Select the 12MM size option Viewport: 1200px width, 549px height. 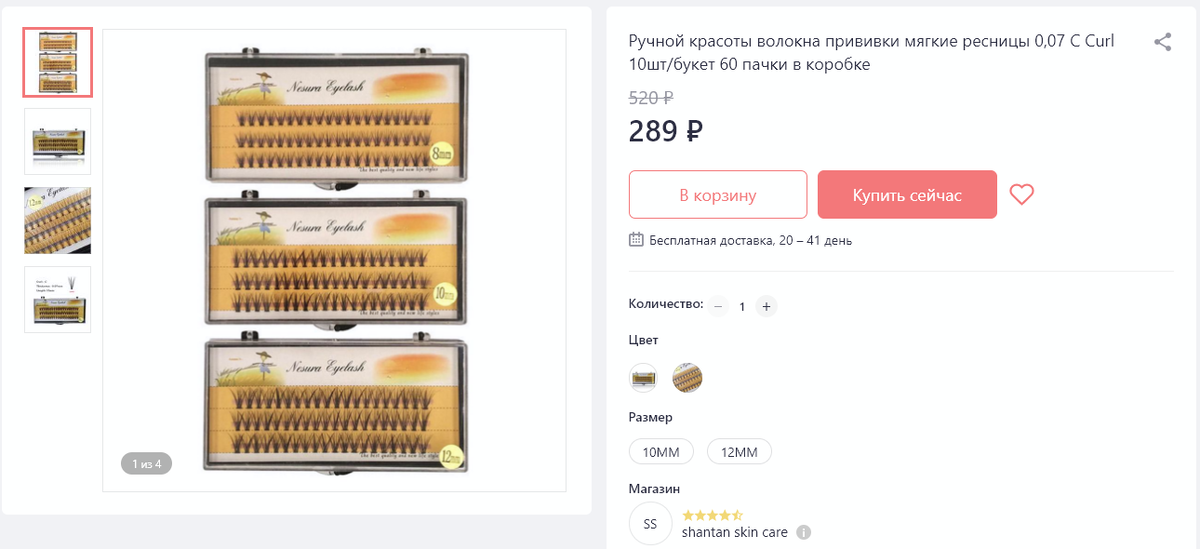pyautogui.click(x=739, y=452)
